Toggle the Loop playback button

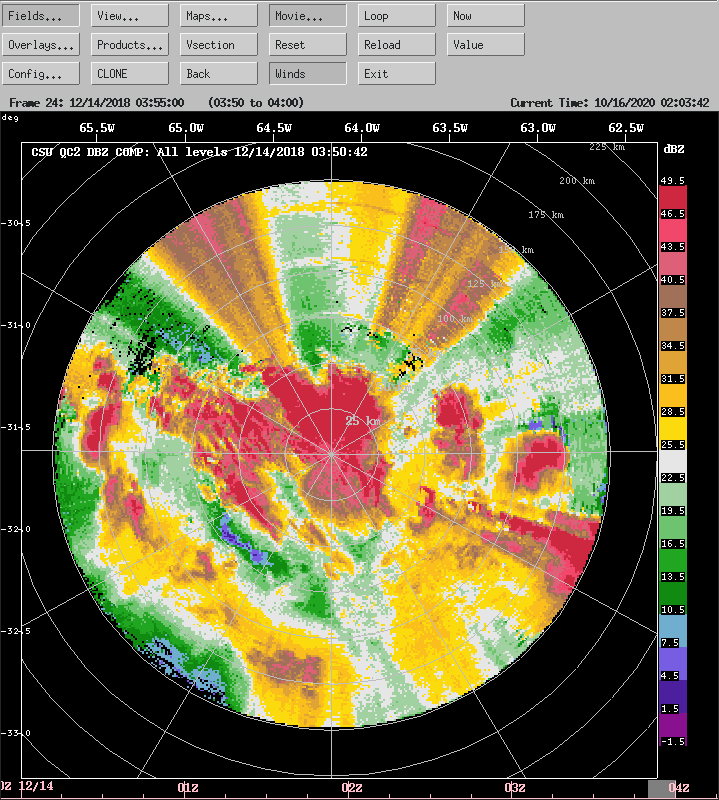(397, 16)
